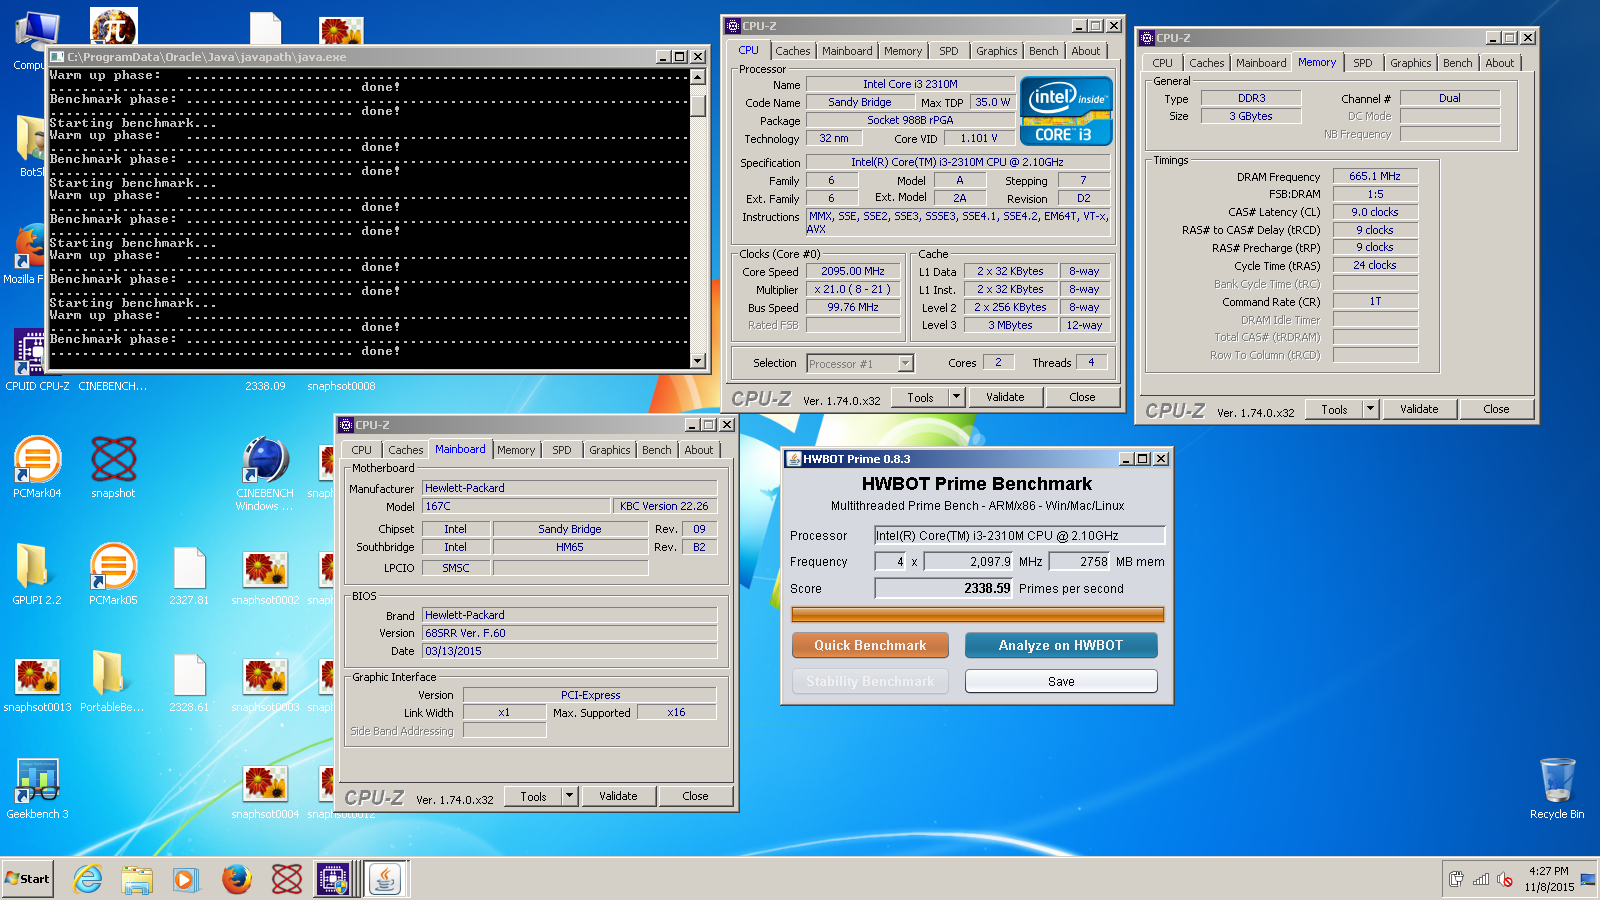
Task: Open About tab in Mainboard window
Action: (x=699, y=450)
